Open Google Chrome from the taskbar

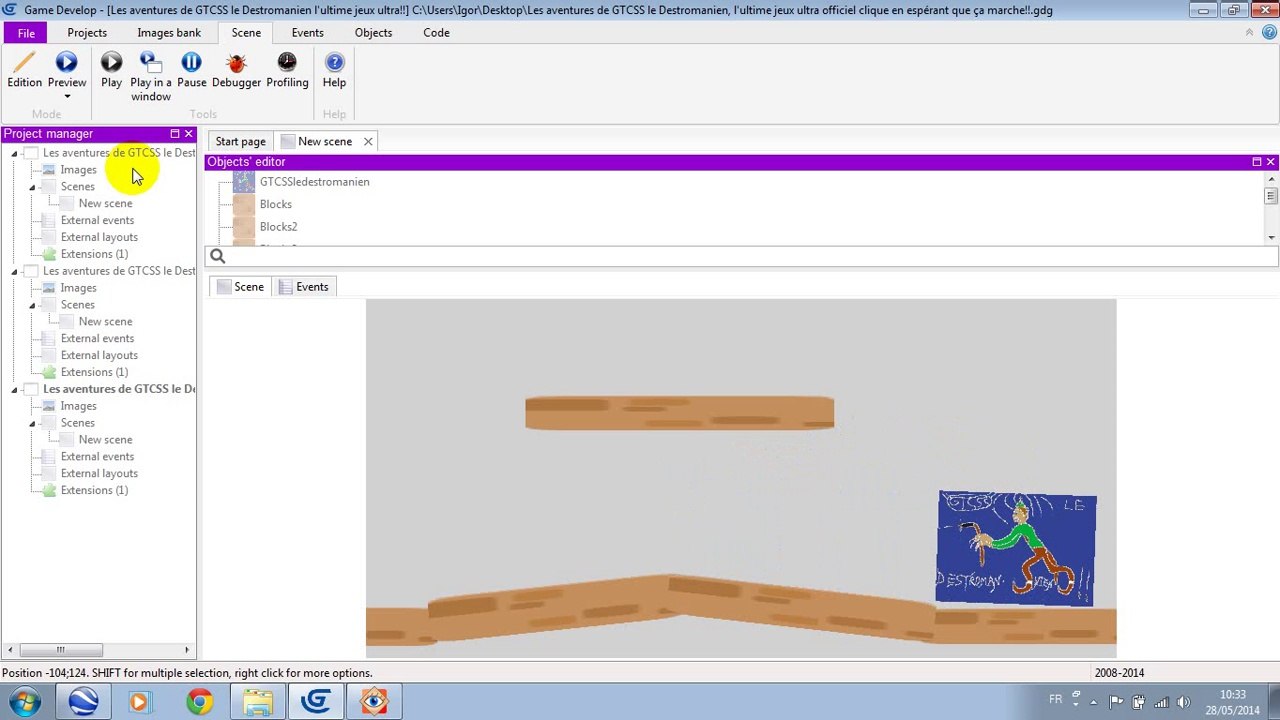(x=200, y=702)
